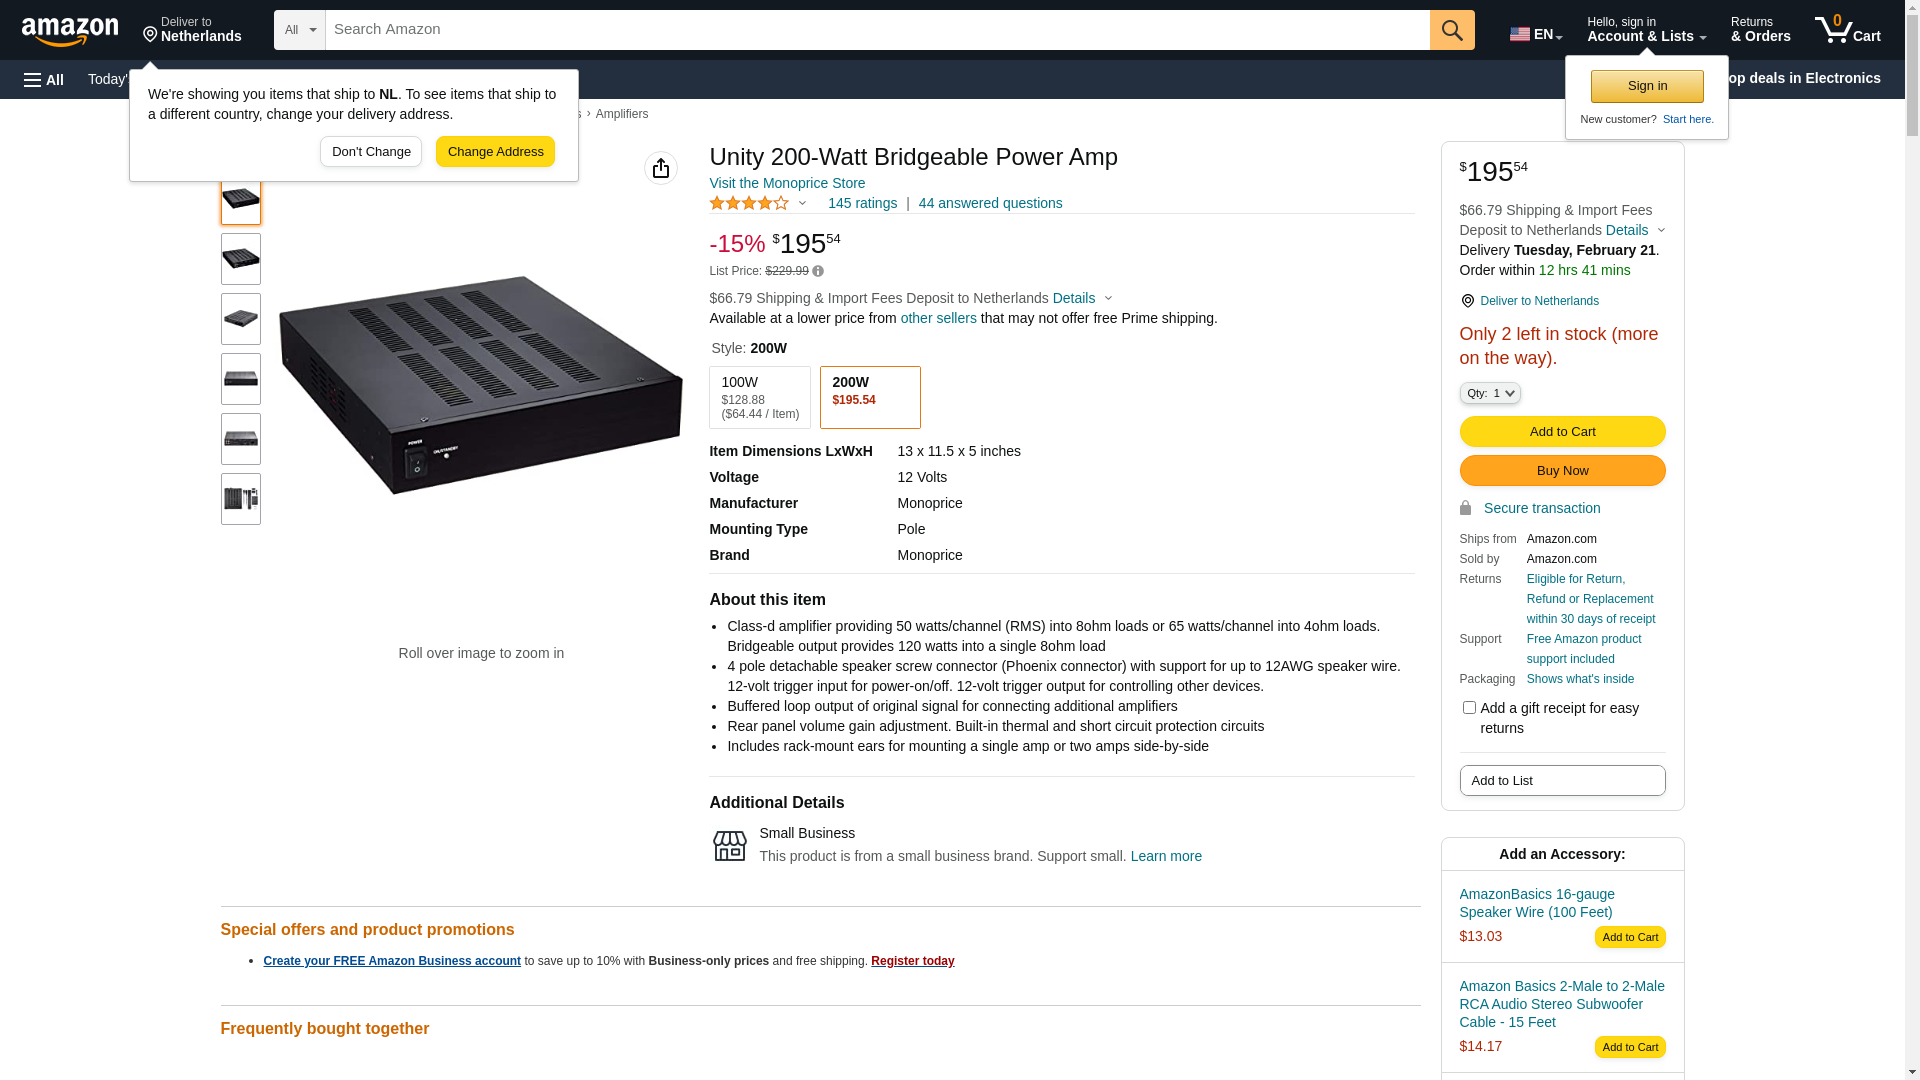
Task: Visit the Monoprice Store link
Action: [x=787, y=183]
